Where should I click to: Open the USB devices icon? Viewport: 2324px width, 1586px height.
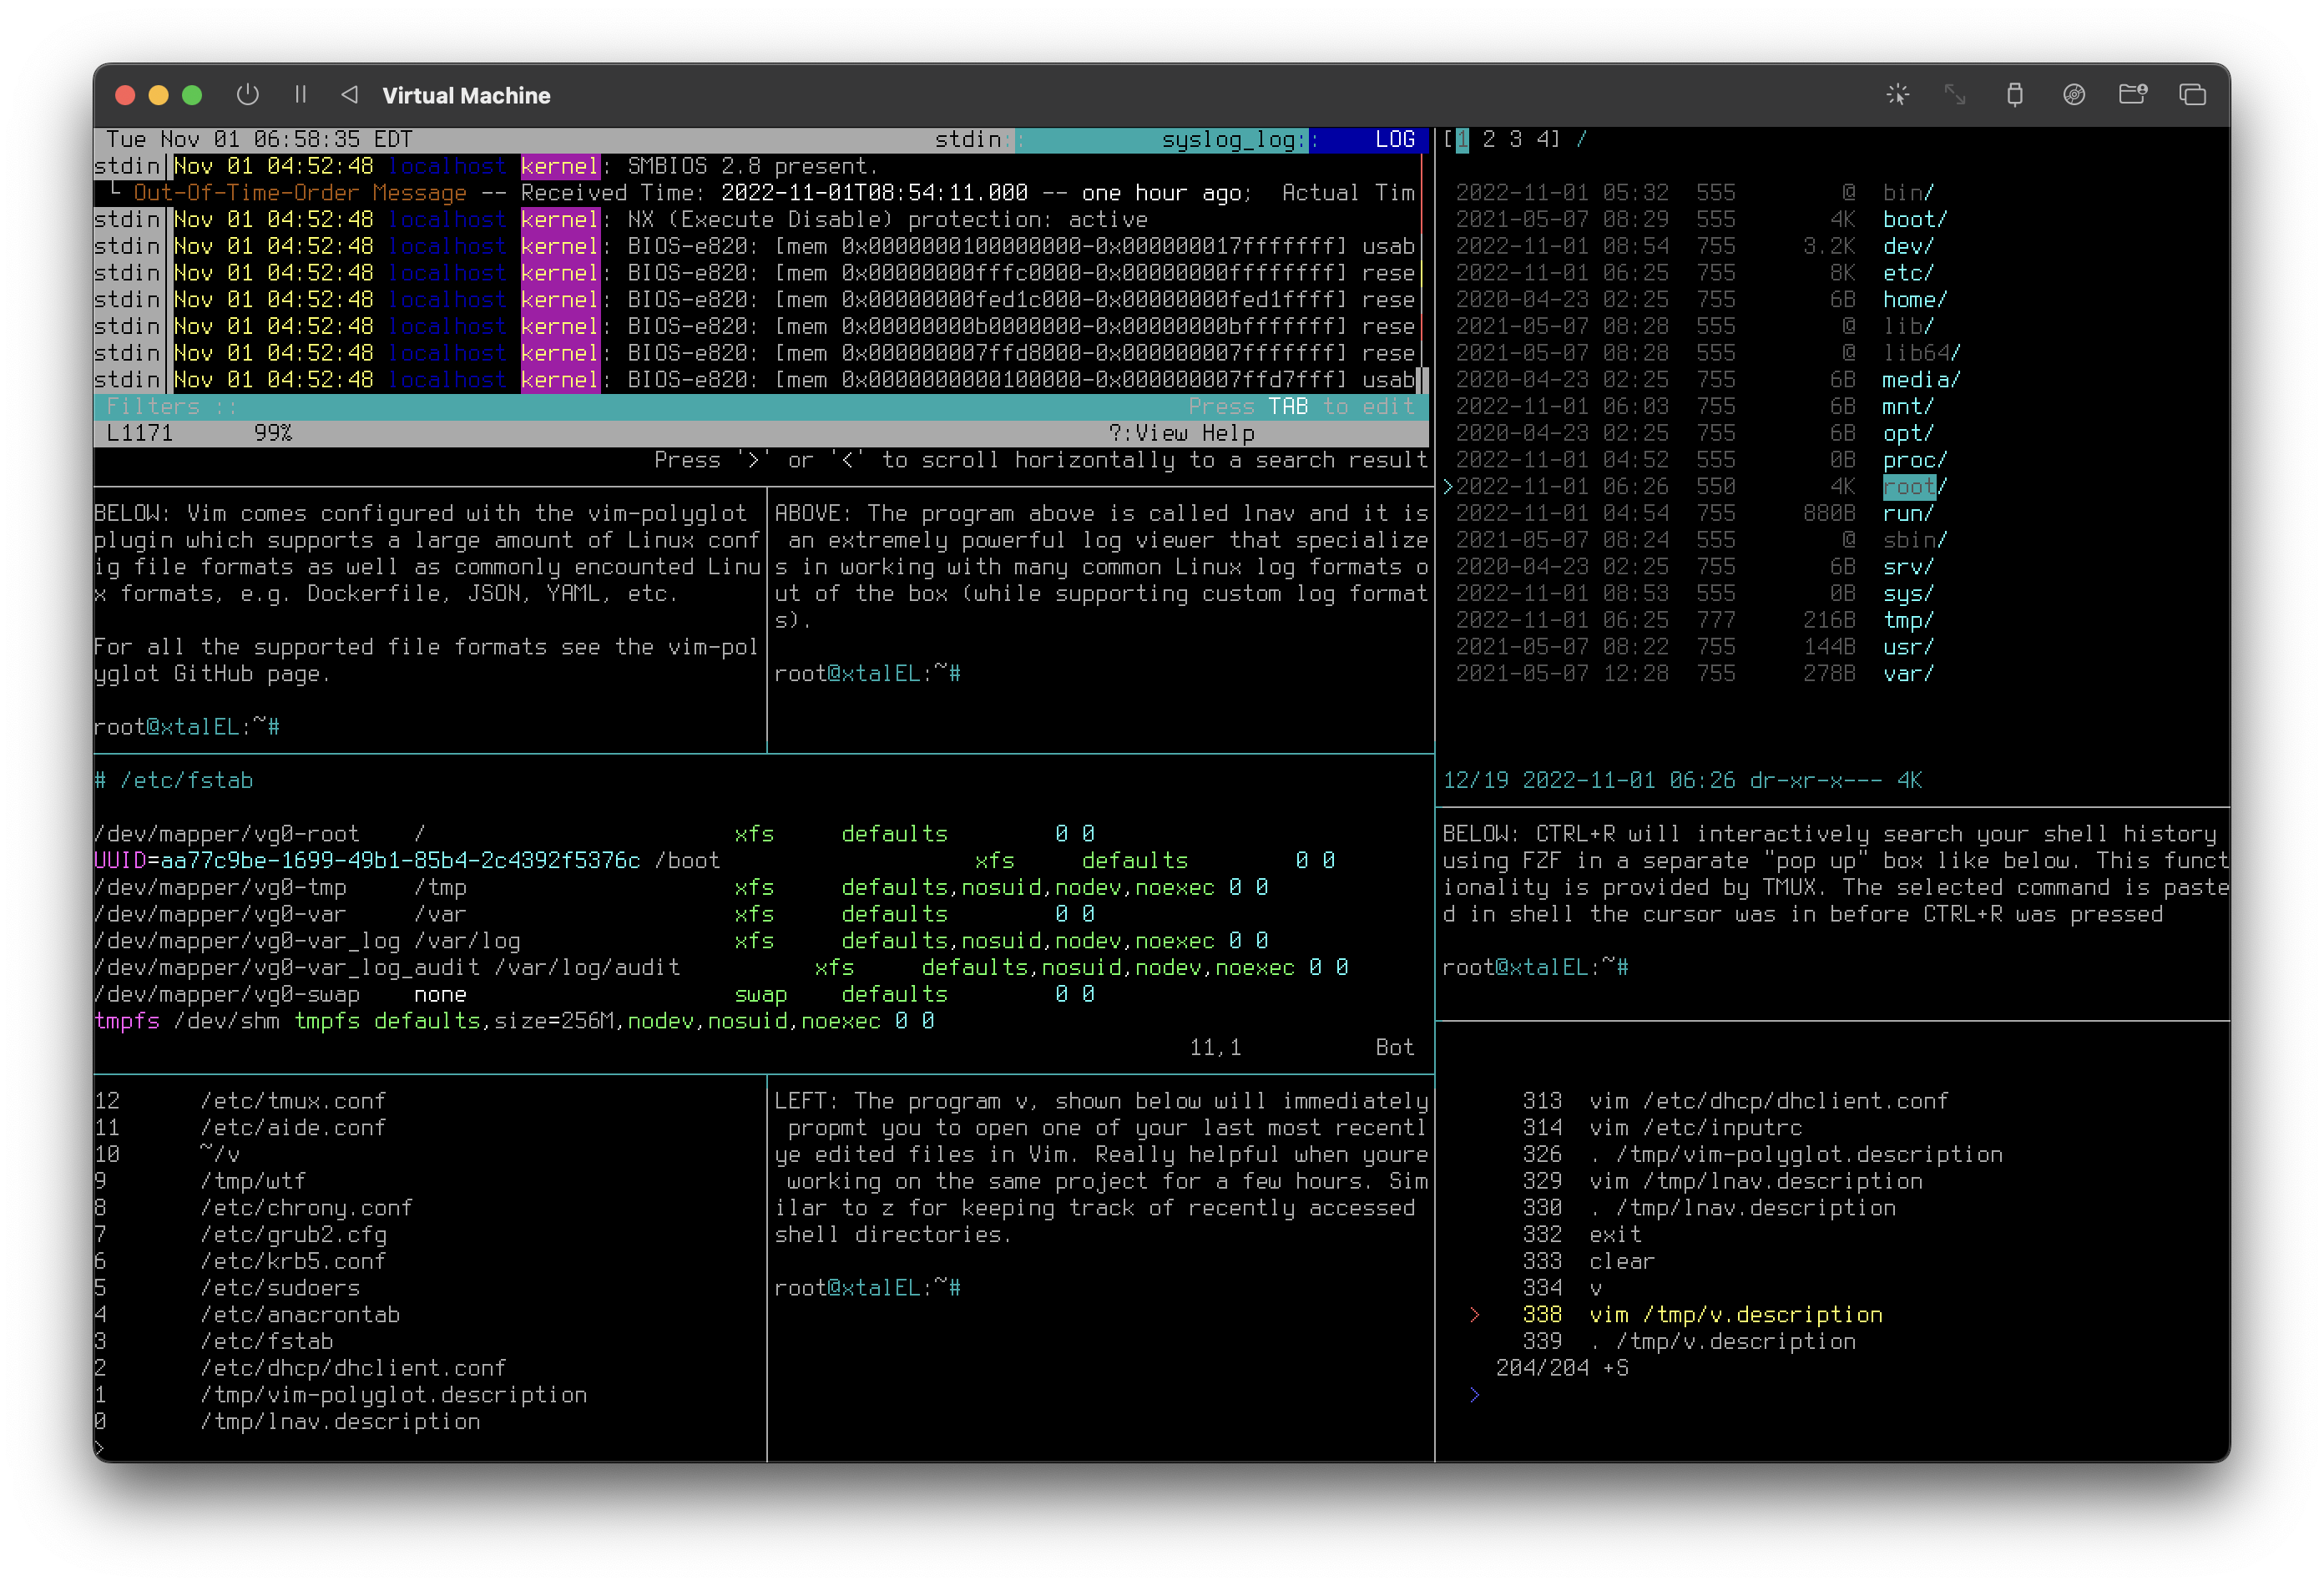point(2014,95)
